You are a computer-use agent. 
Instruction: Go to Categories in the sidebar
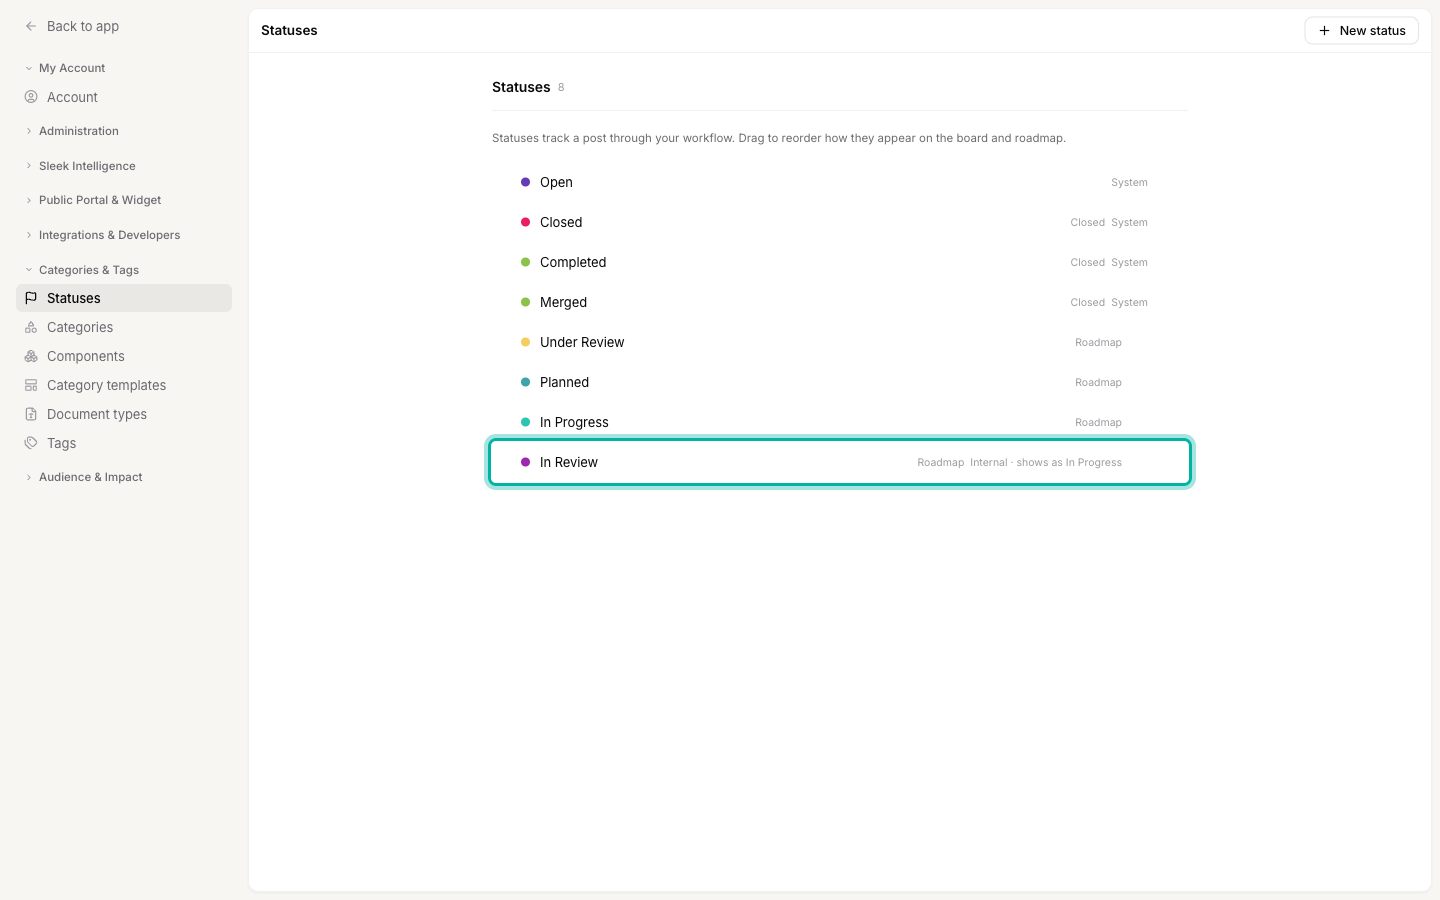pos(124,327)
